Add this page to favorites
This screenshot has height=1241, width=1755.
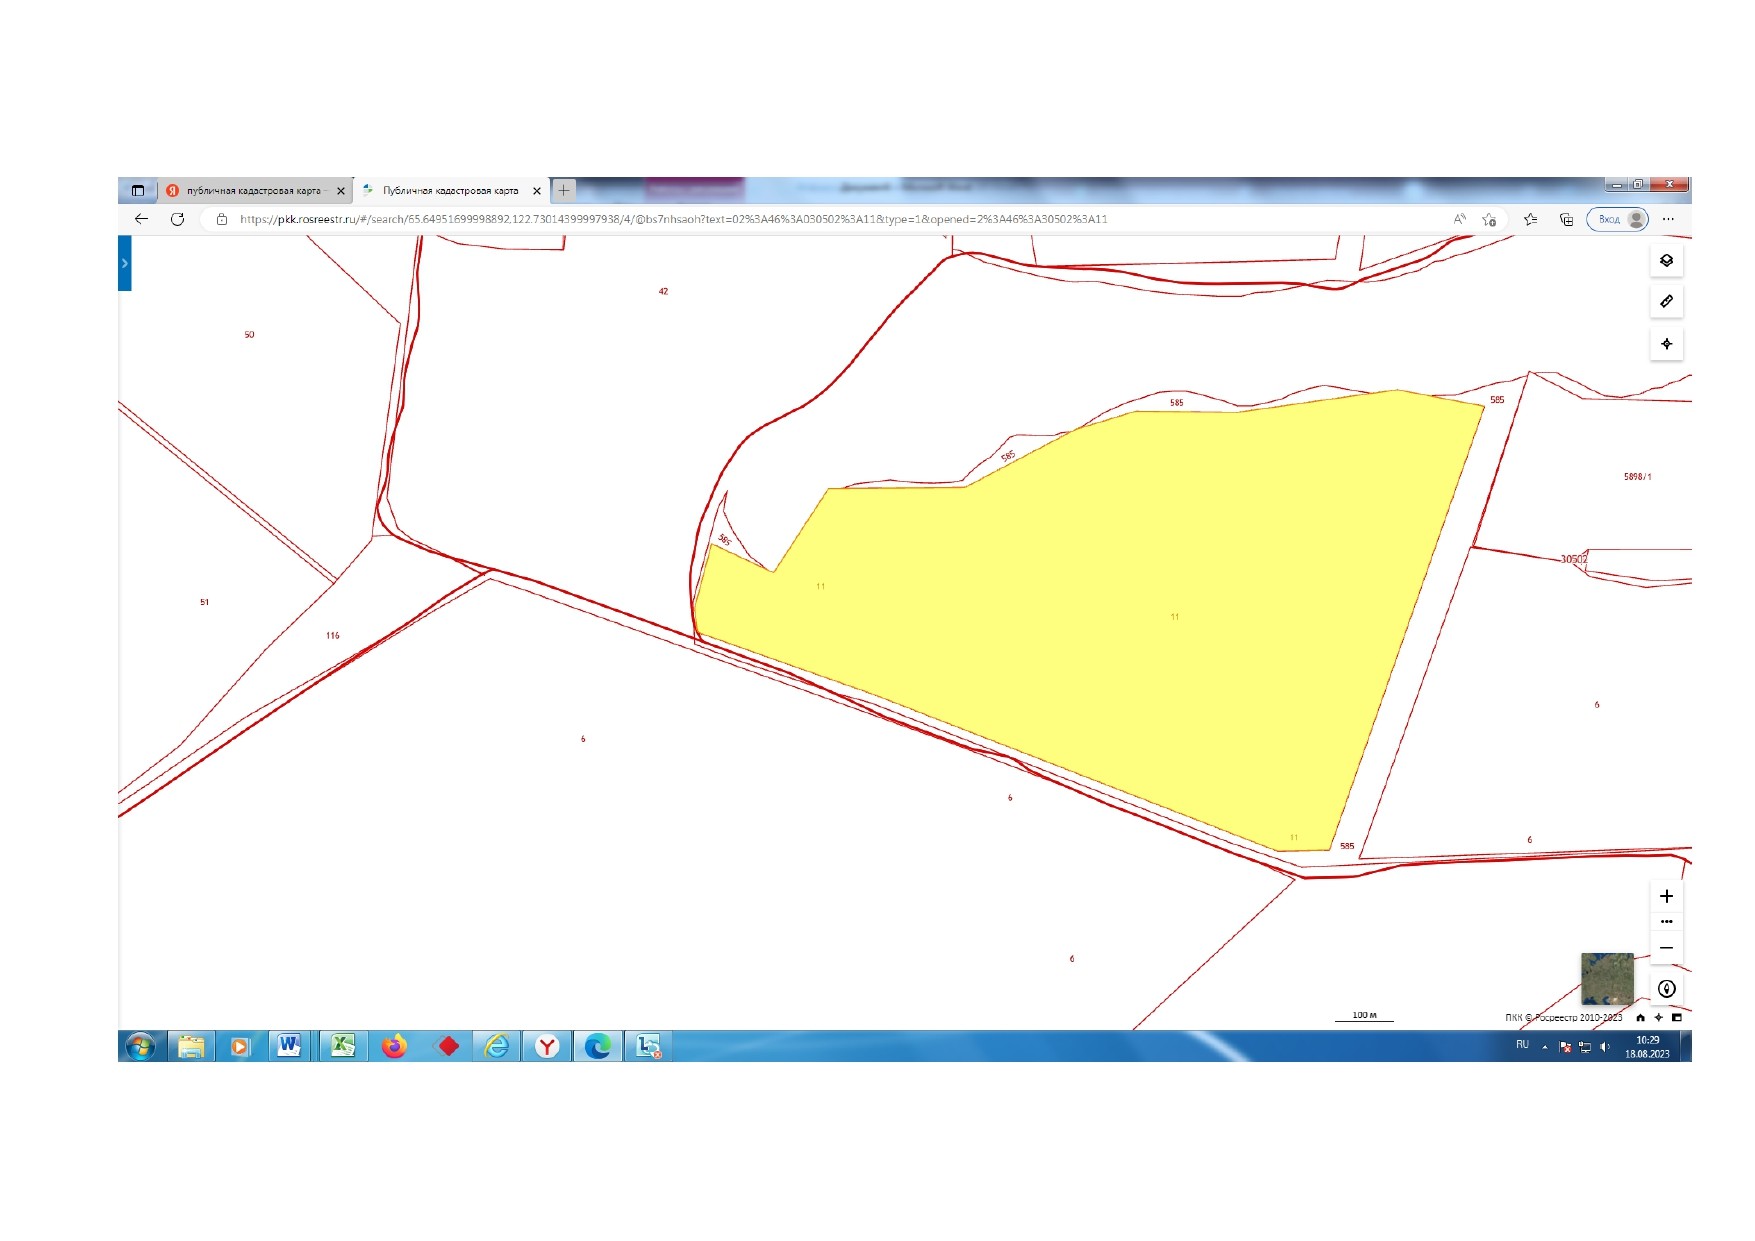click(x=1489, y=219)
